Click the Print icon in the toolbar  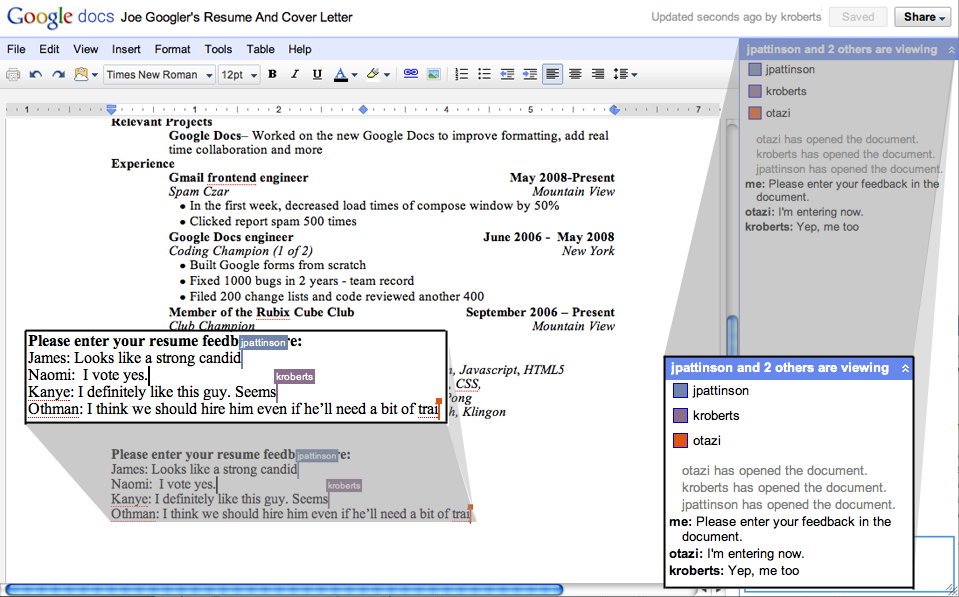click(13, 75)
